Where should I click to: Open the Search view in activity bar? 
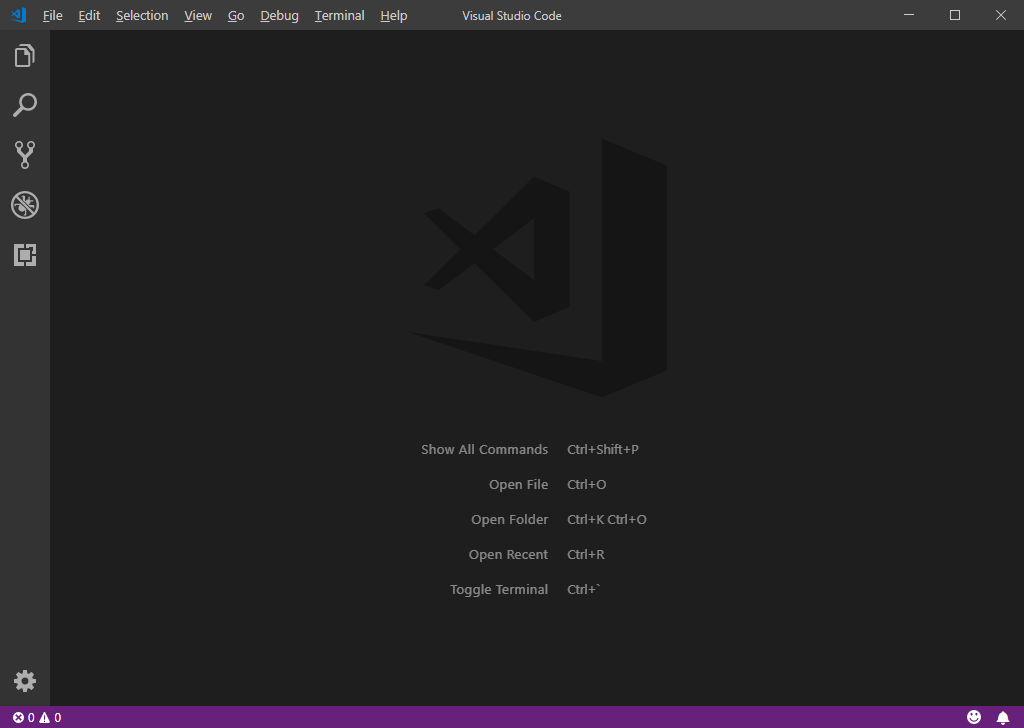[x=25, y=105]
